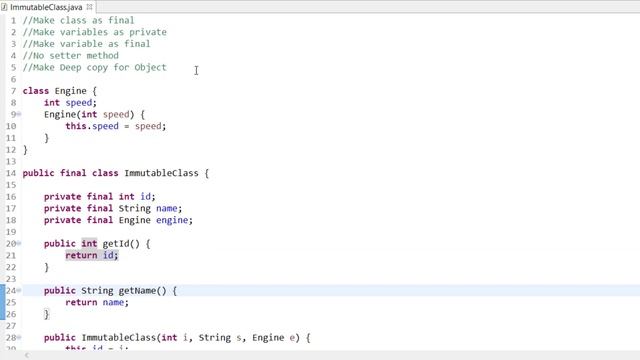Viewport: 640px width, 360px height.
Task: Collapse the getName method at line 24
Action: coord(19,291)
